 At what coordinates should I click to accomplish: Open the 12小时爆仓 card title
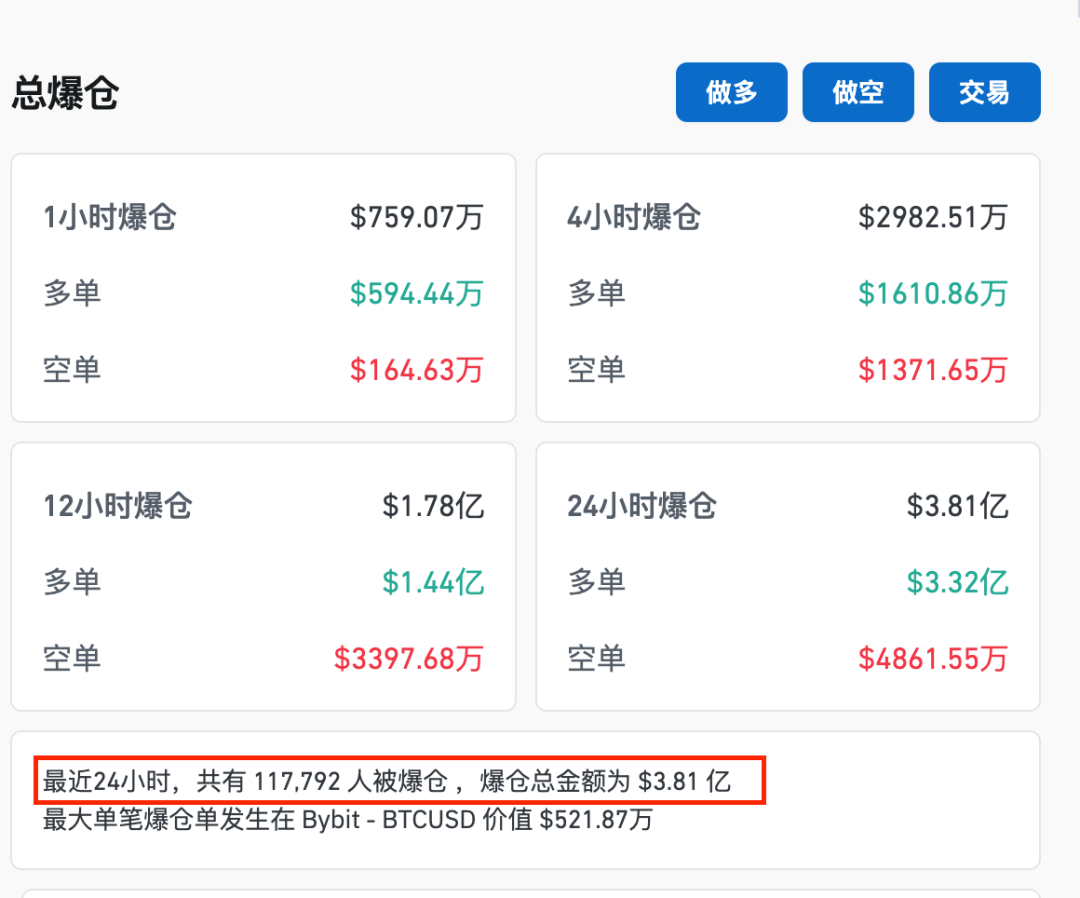coord(118,506)
